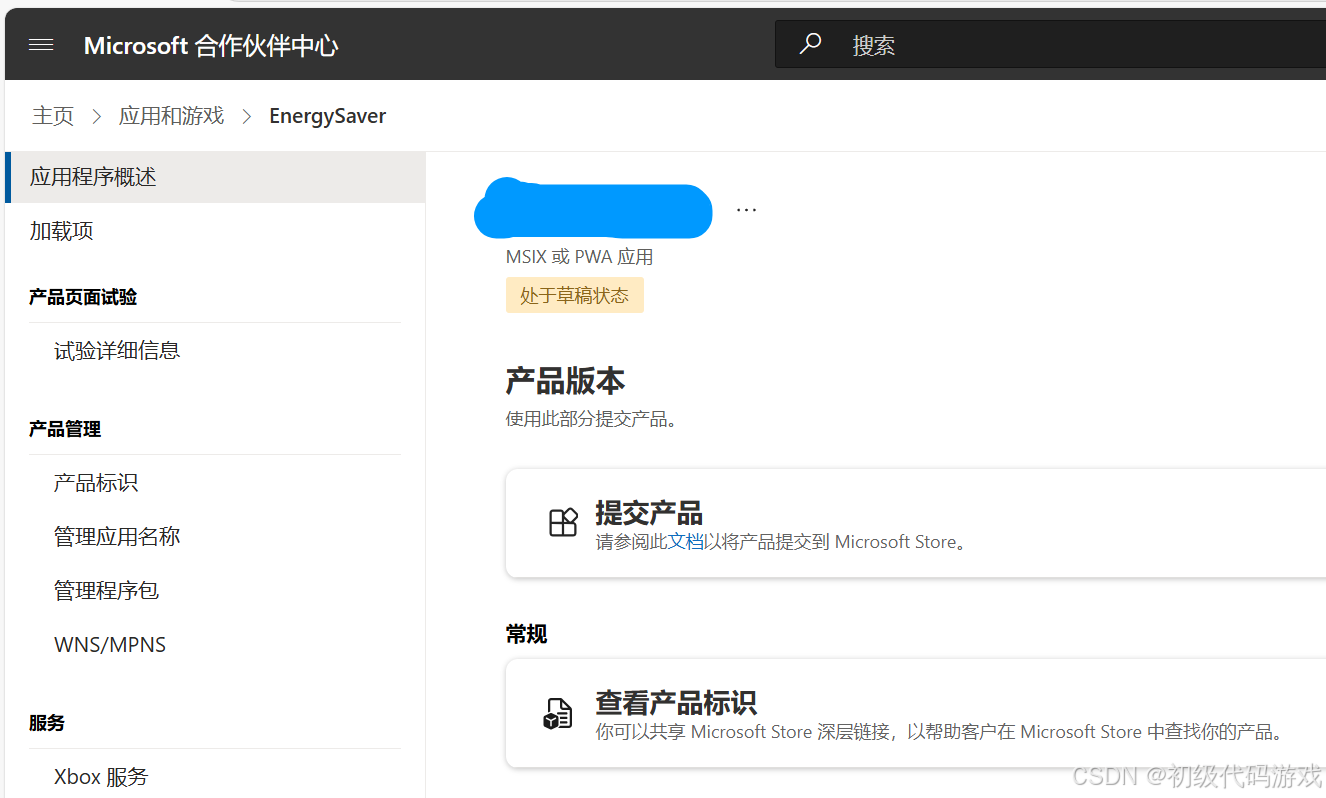This screenshot has height=798, width=1326.
Task: Go to 主页 breadcrumb
Action: [x=53, y=116]
